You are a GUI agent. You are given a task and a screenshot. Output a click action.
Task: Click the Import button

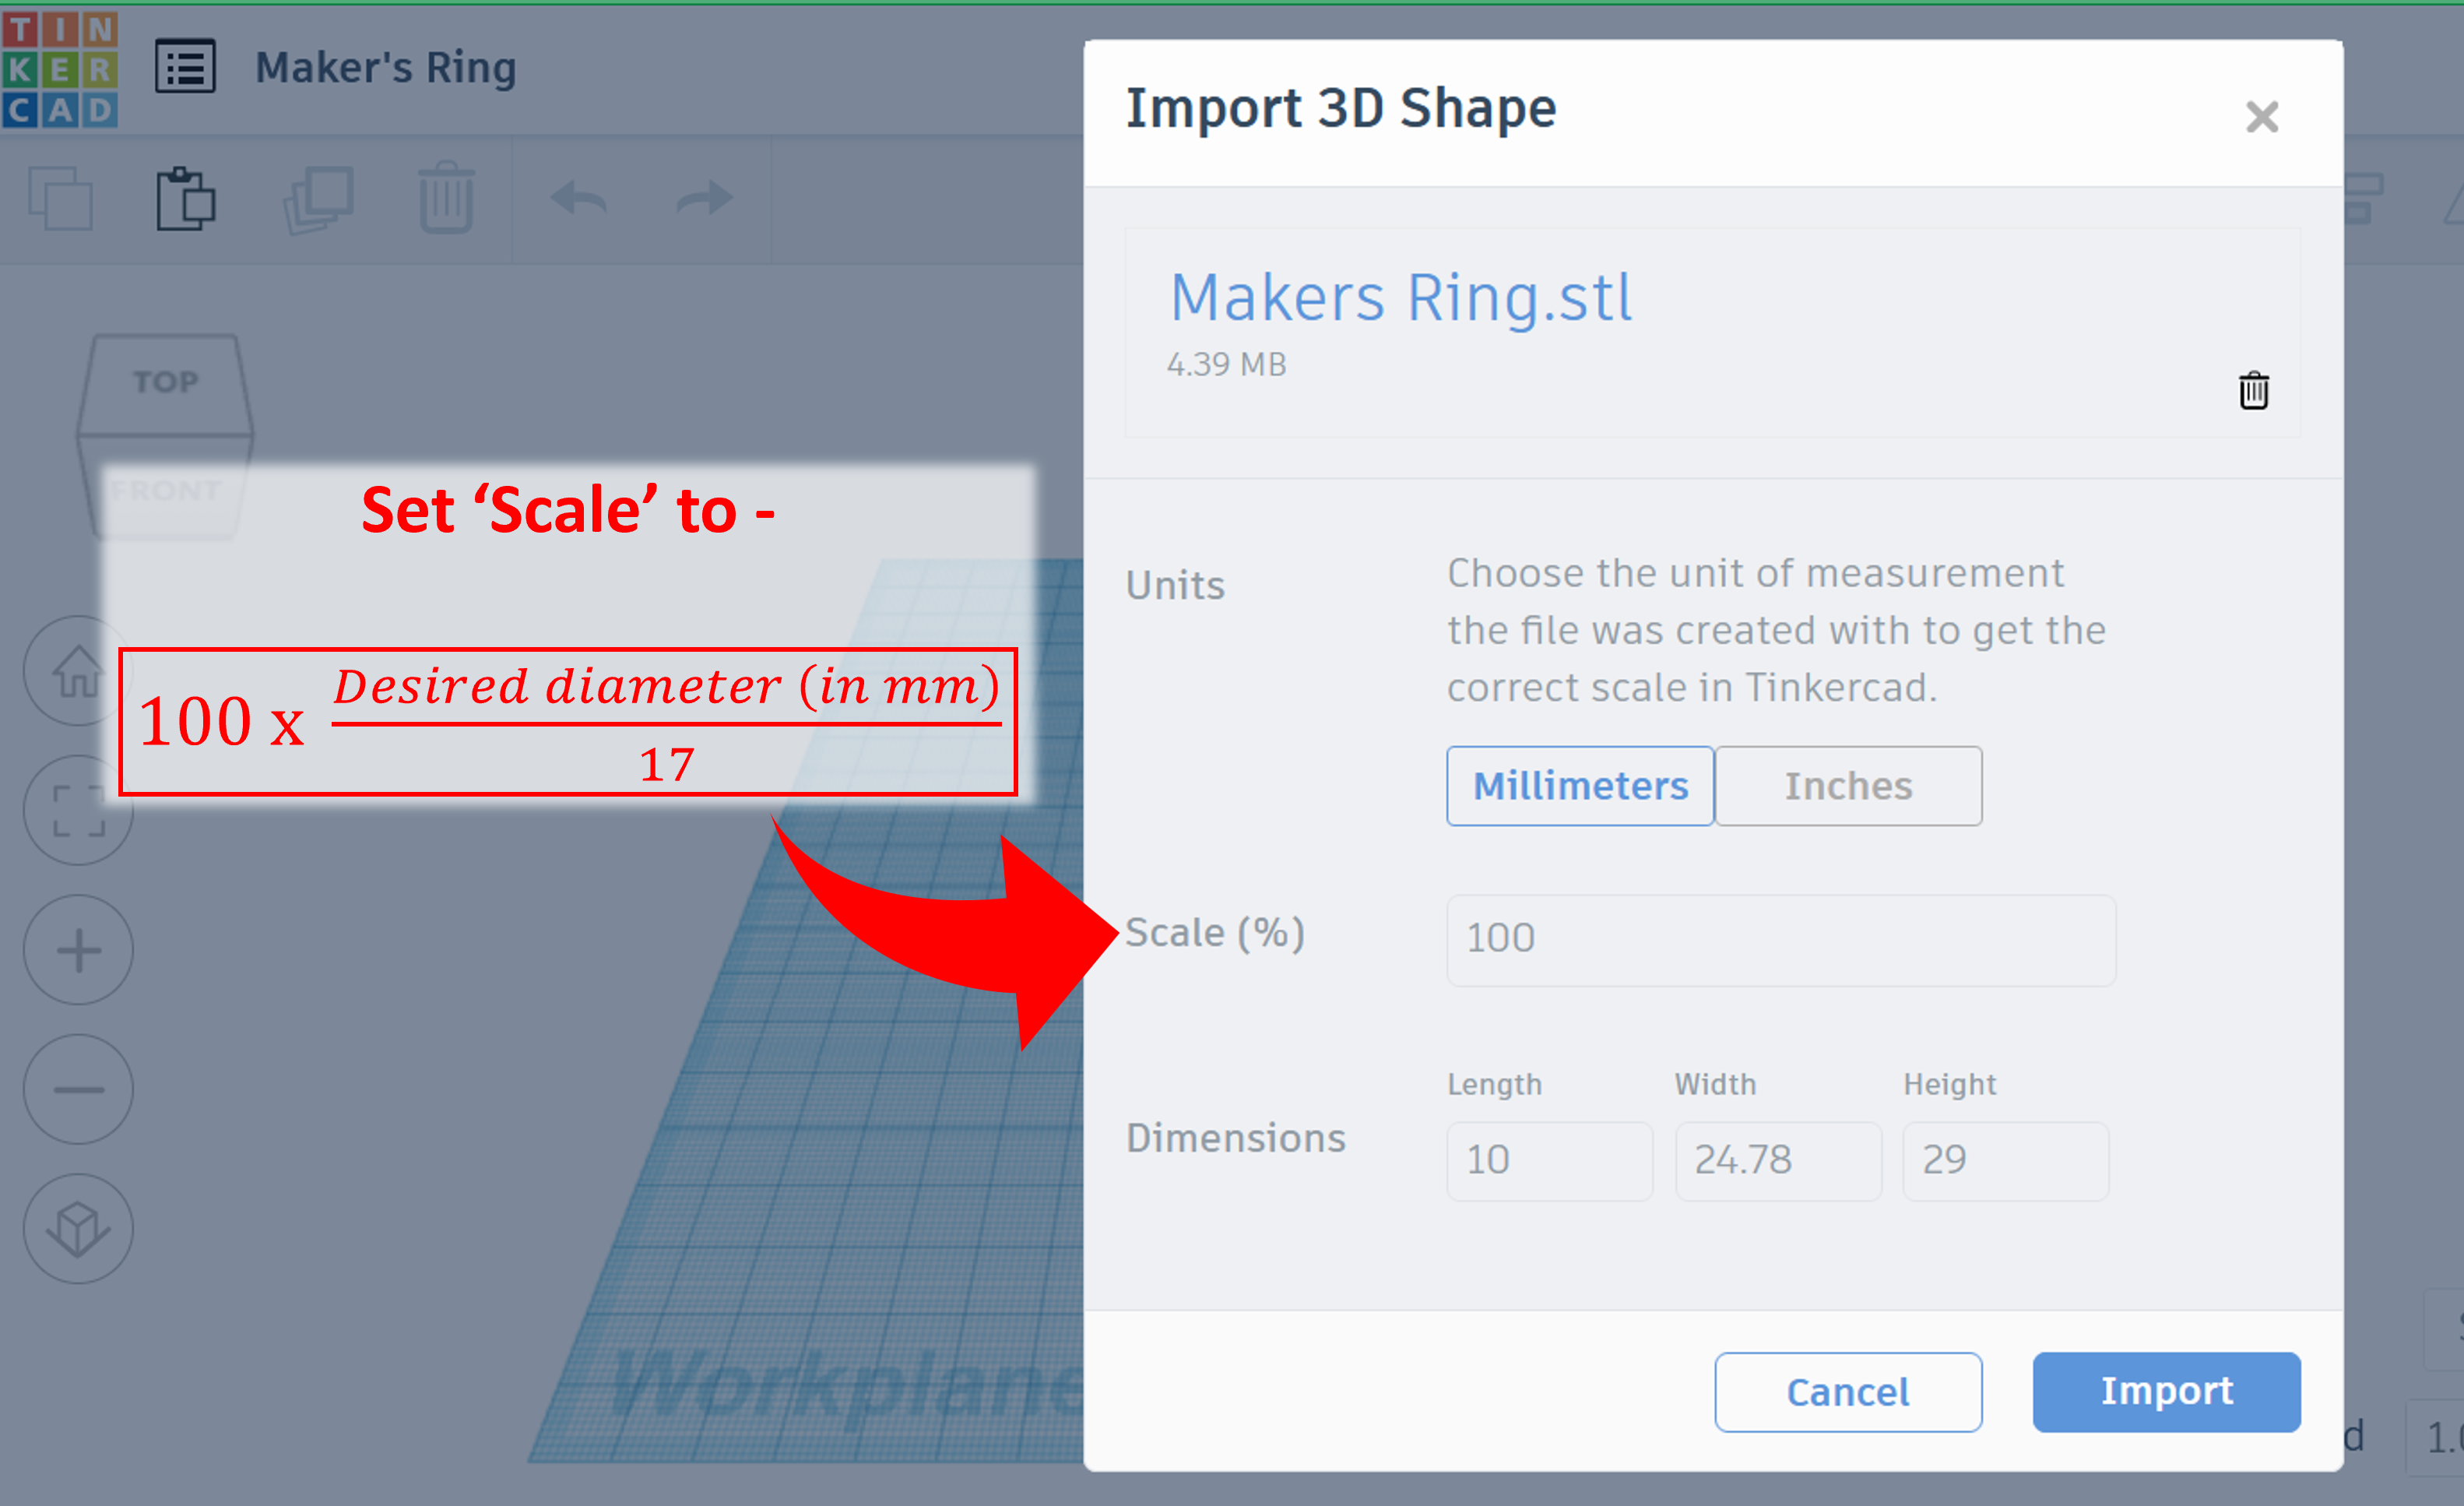2166,1392
